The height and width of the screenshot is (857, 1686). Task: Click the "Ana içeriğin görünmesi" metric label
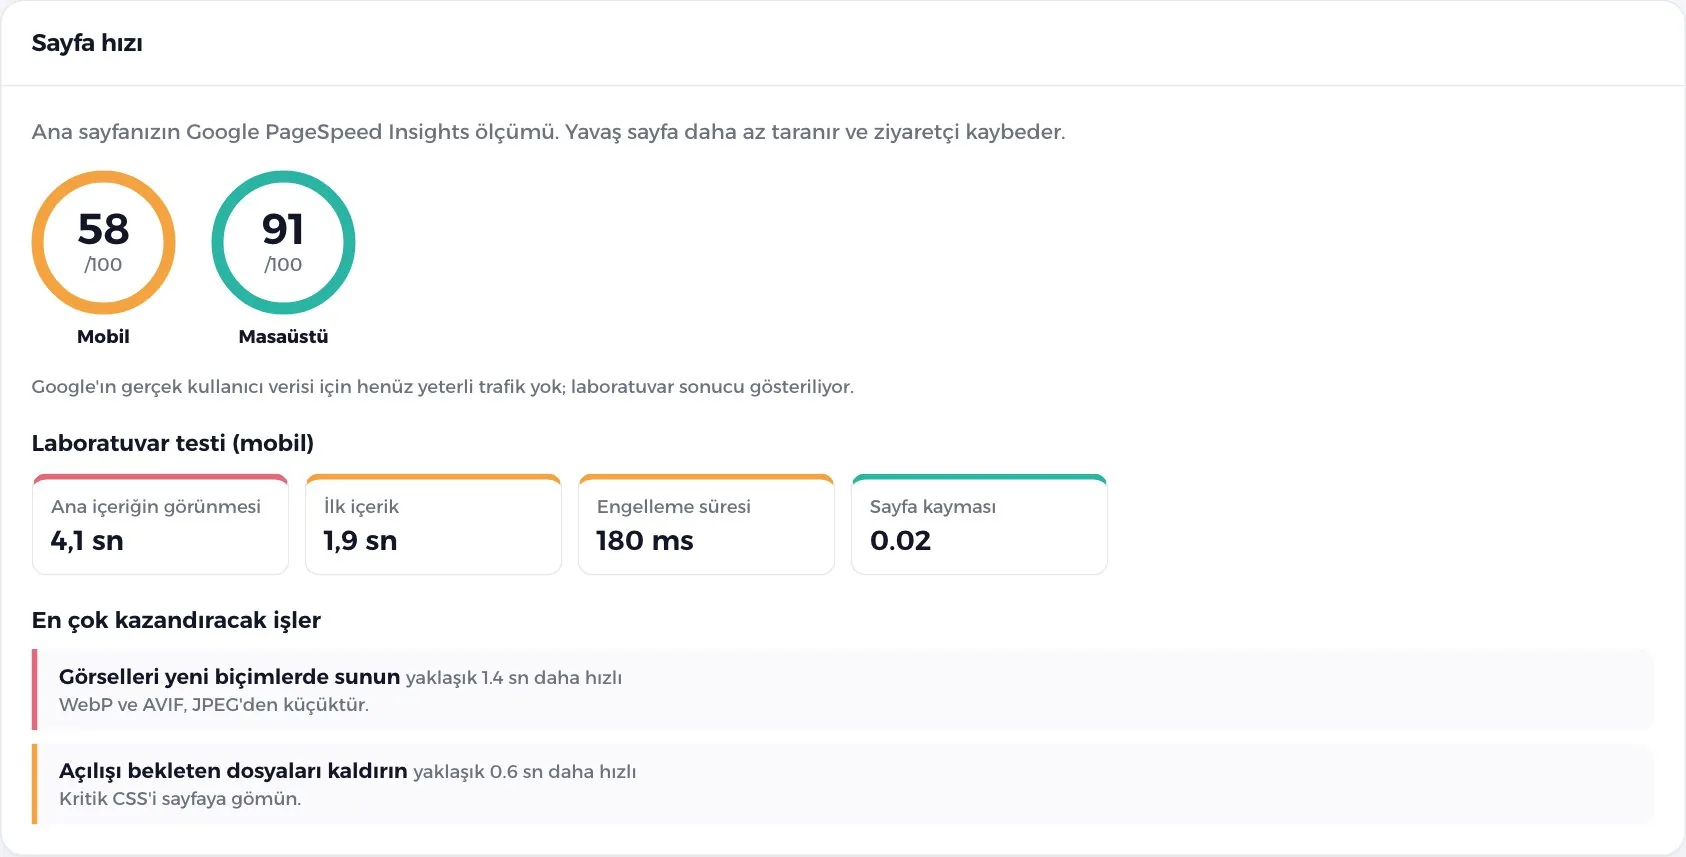point(156,507)
